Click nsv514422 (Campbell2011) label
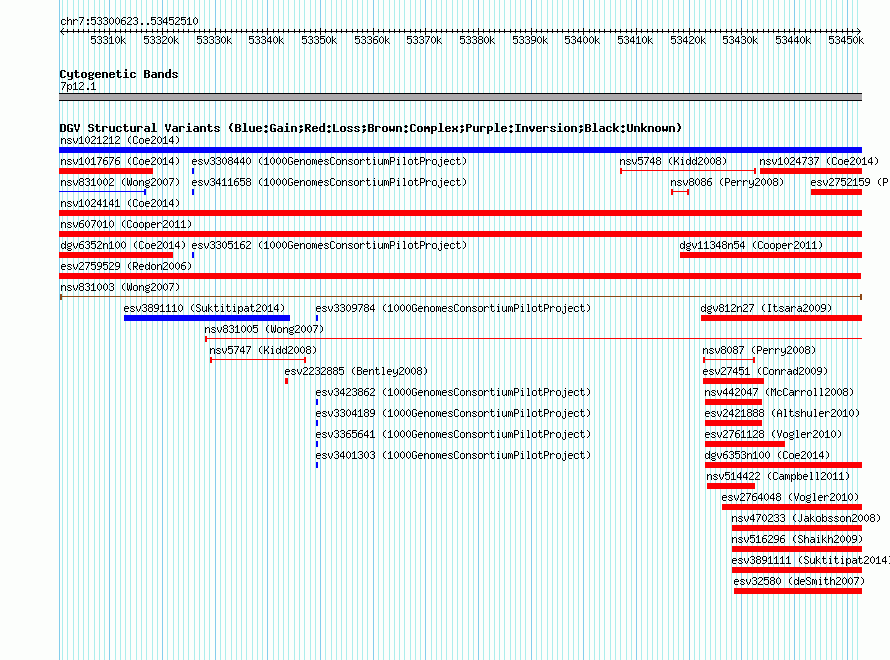 (778, 476)
